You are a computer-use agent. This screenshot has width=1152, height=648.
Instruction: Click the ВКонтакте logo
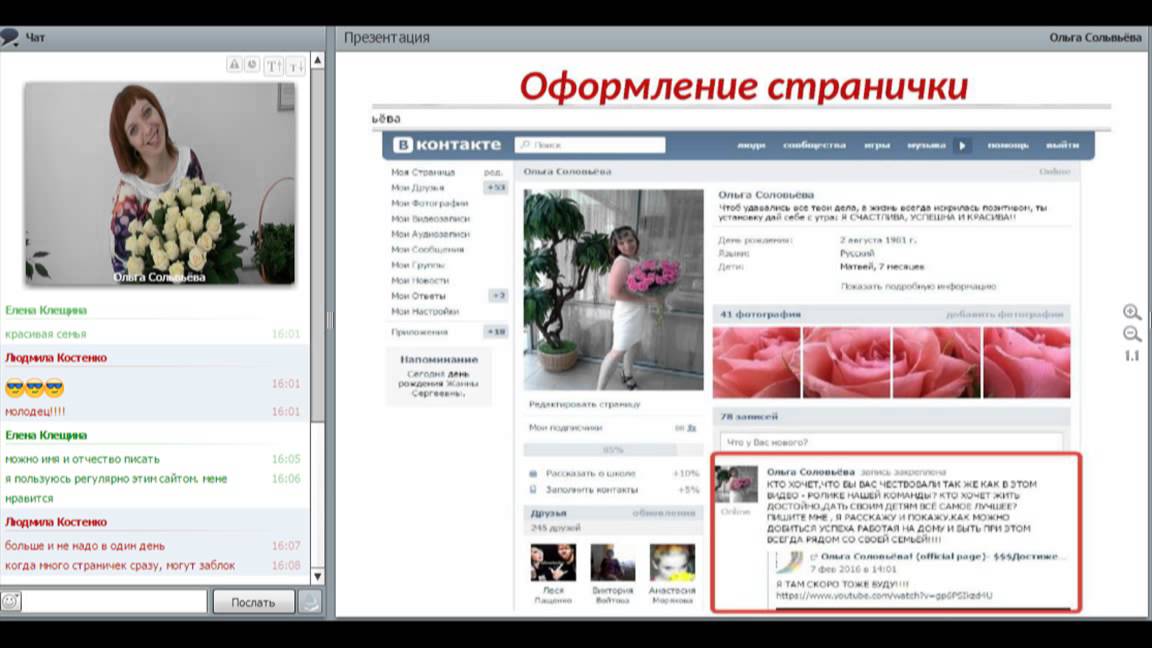tap(447, 145)
